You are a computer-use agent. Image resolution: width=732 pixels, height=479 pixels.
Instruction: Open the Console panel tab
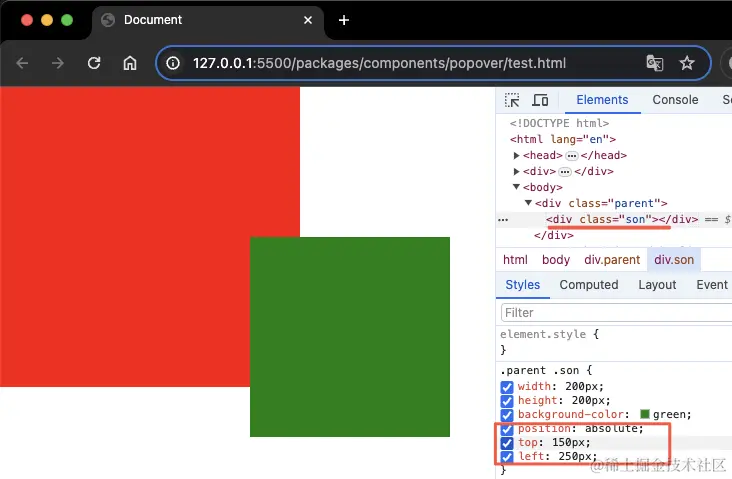(675, 100)
